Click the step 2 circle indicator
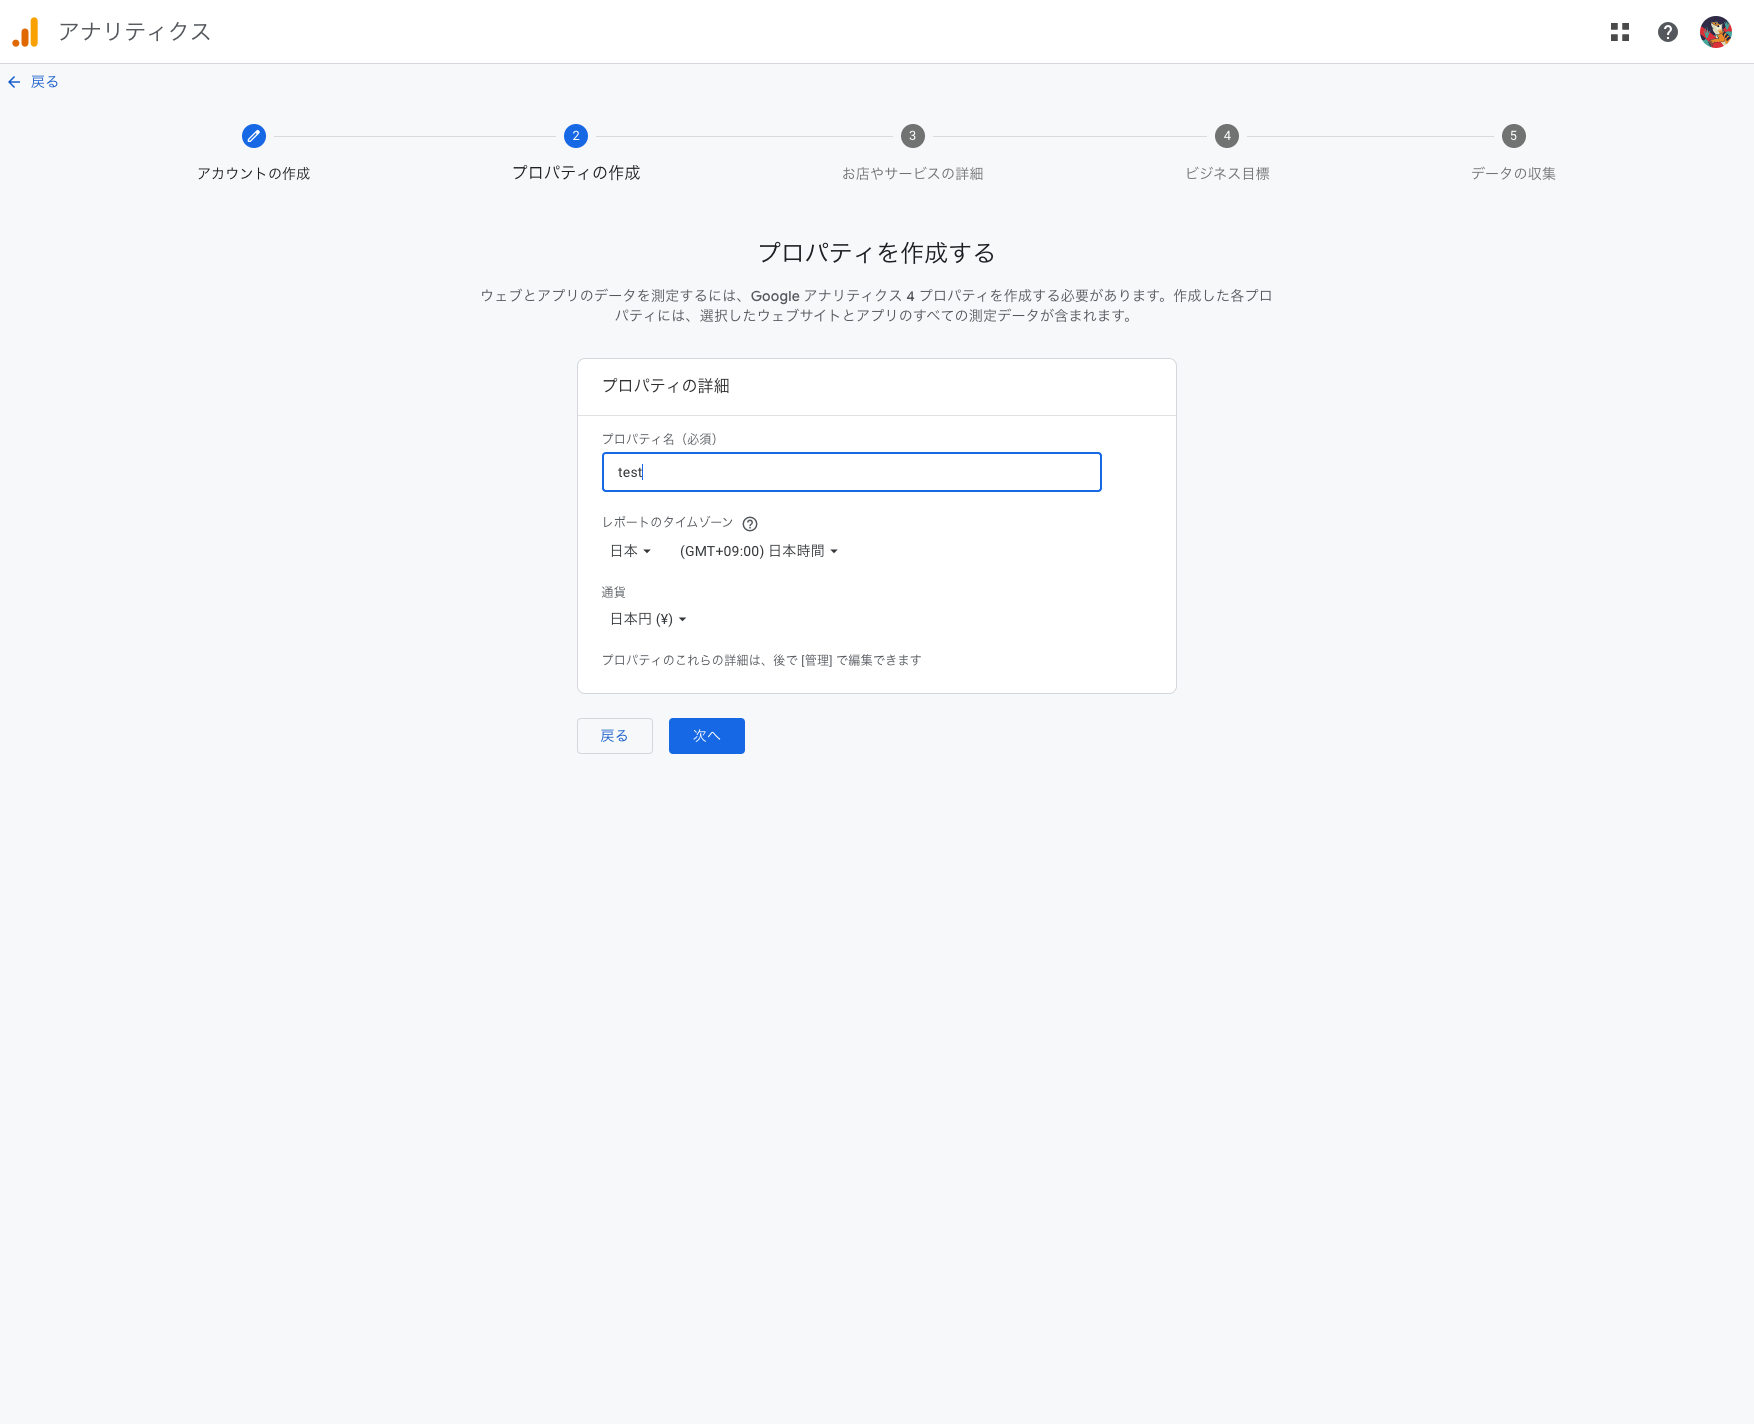1754x1424 pixels. click(576, 136)
